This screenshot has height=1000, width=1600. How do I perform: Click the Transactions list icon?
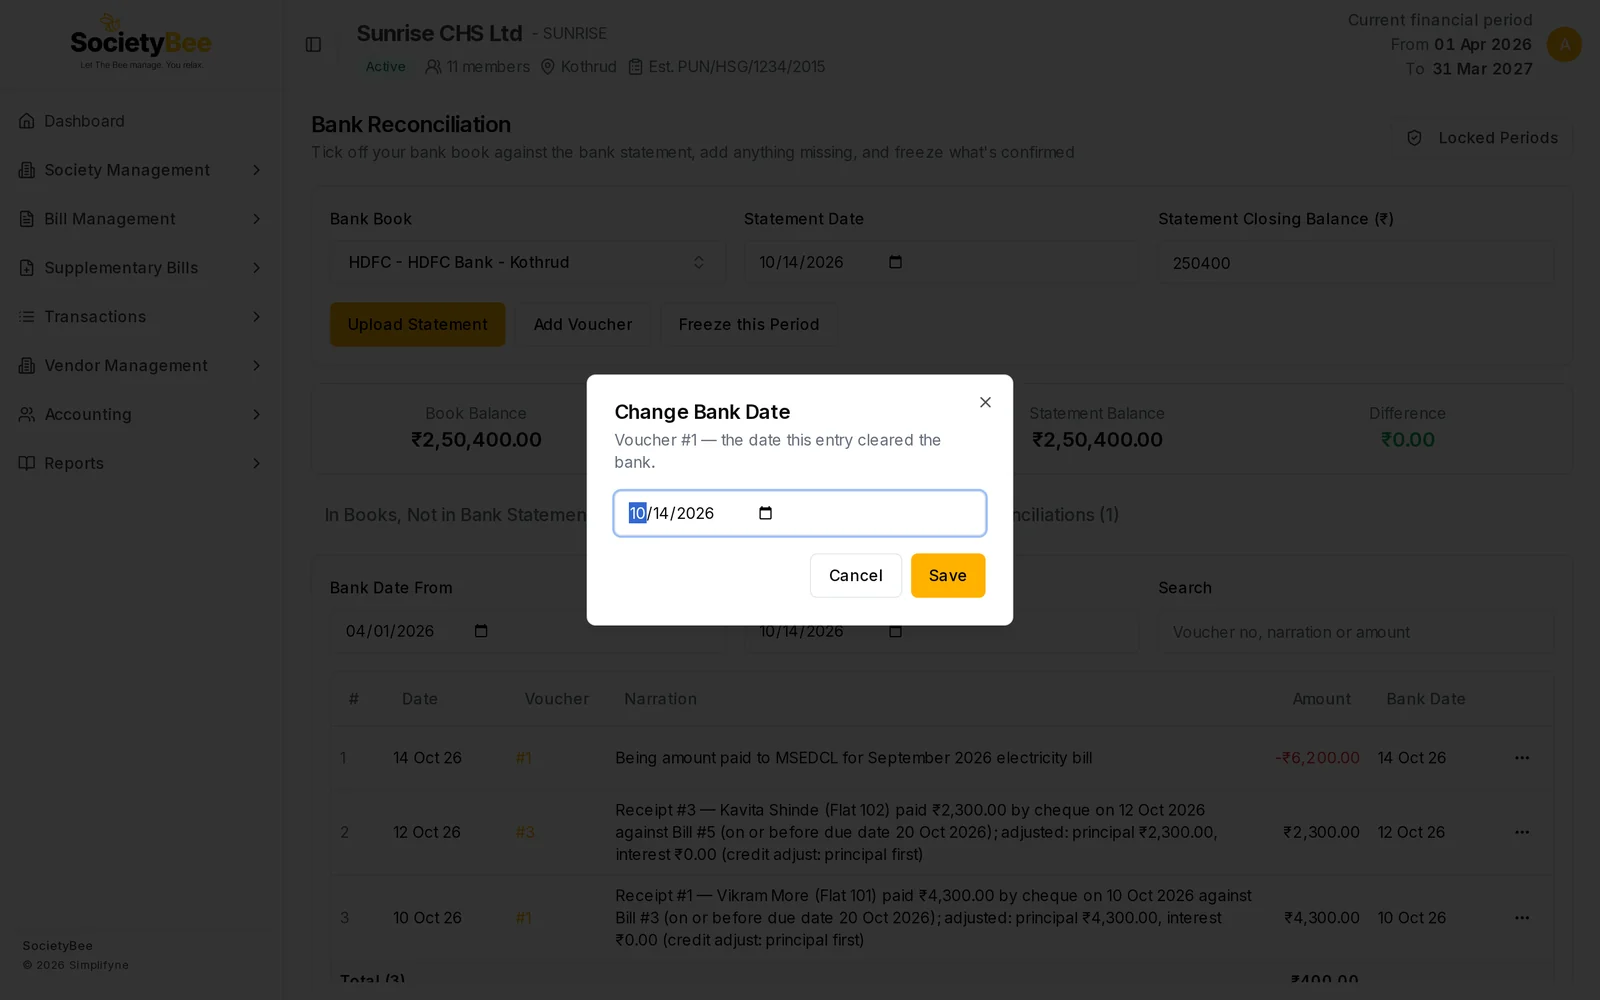27,317
